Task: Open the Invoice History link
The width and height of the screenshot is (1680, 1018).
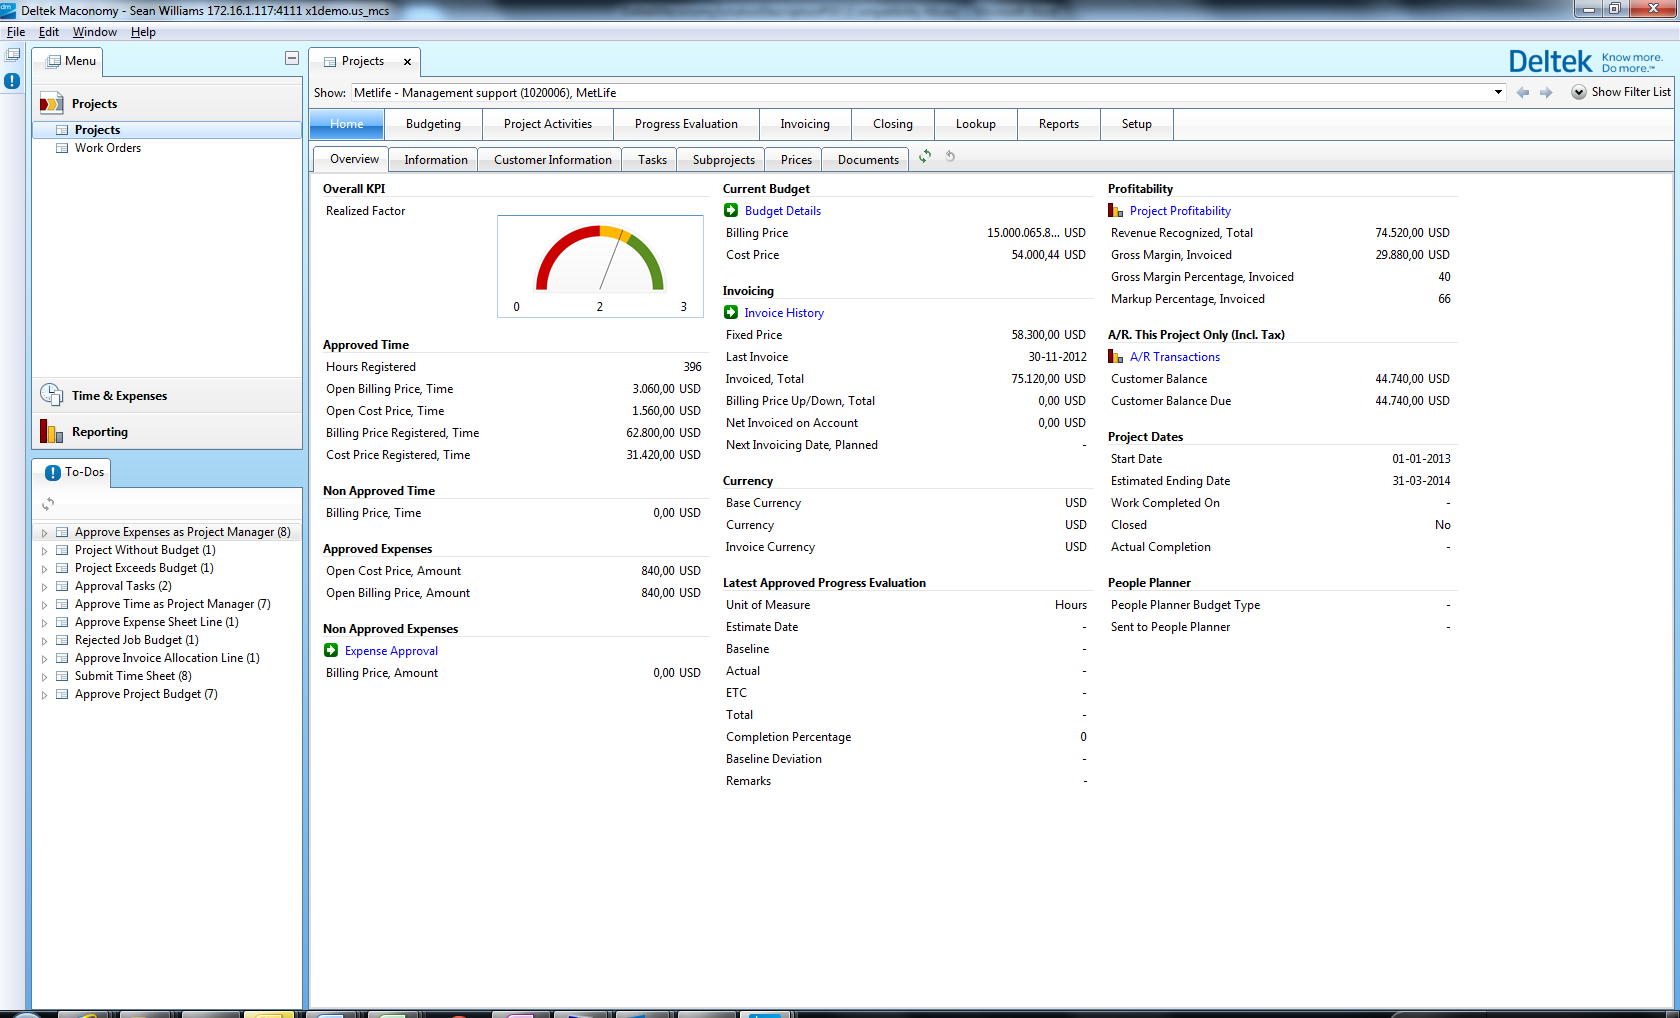Action: tap(784, 313)
